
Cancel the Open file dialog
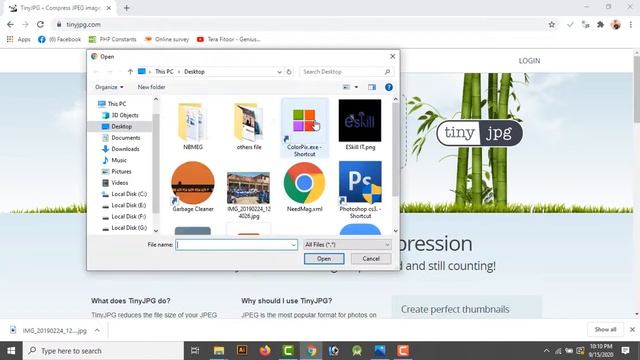coord(371,259)
